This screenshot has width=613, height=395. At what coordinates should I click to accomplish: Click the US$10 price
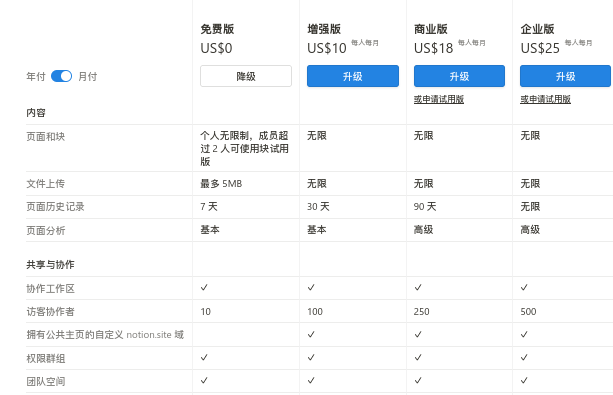[x=326, y=48]
